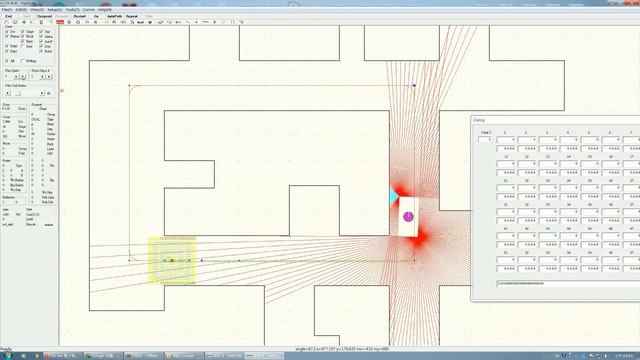Open the View(V) menu
The width and height of the screenshot is (640, 360).
tap(37, 9)
